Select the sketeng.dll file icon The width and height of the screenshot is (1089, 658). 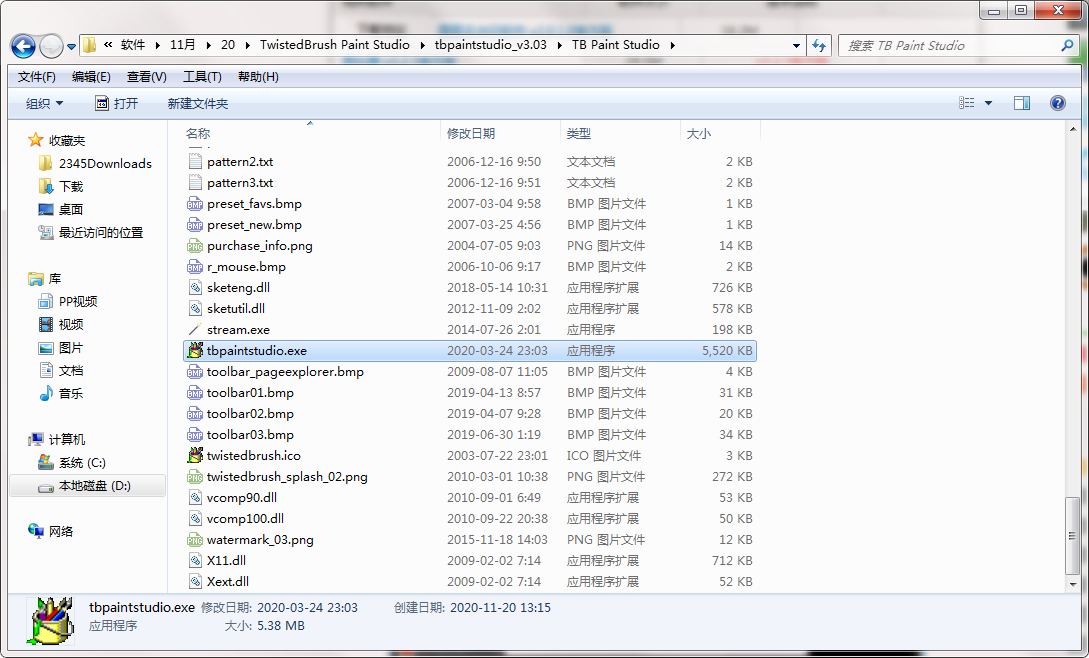click(x=195, y=288)
